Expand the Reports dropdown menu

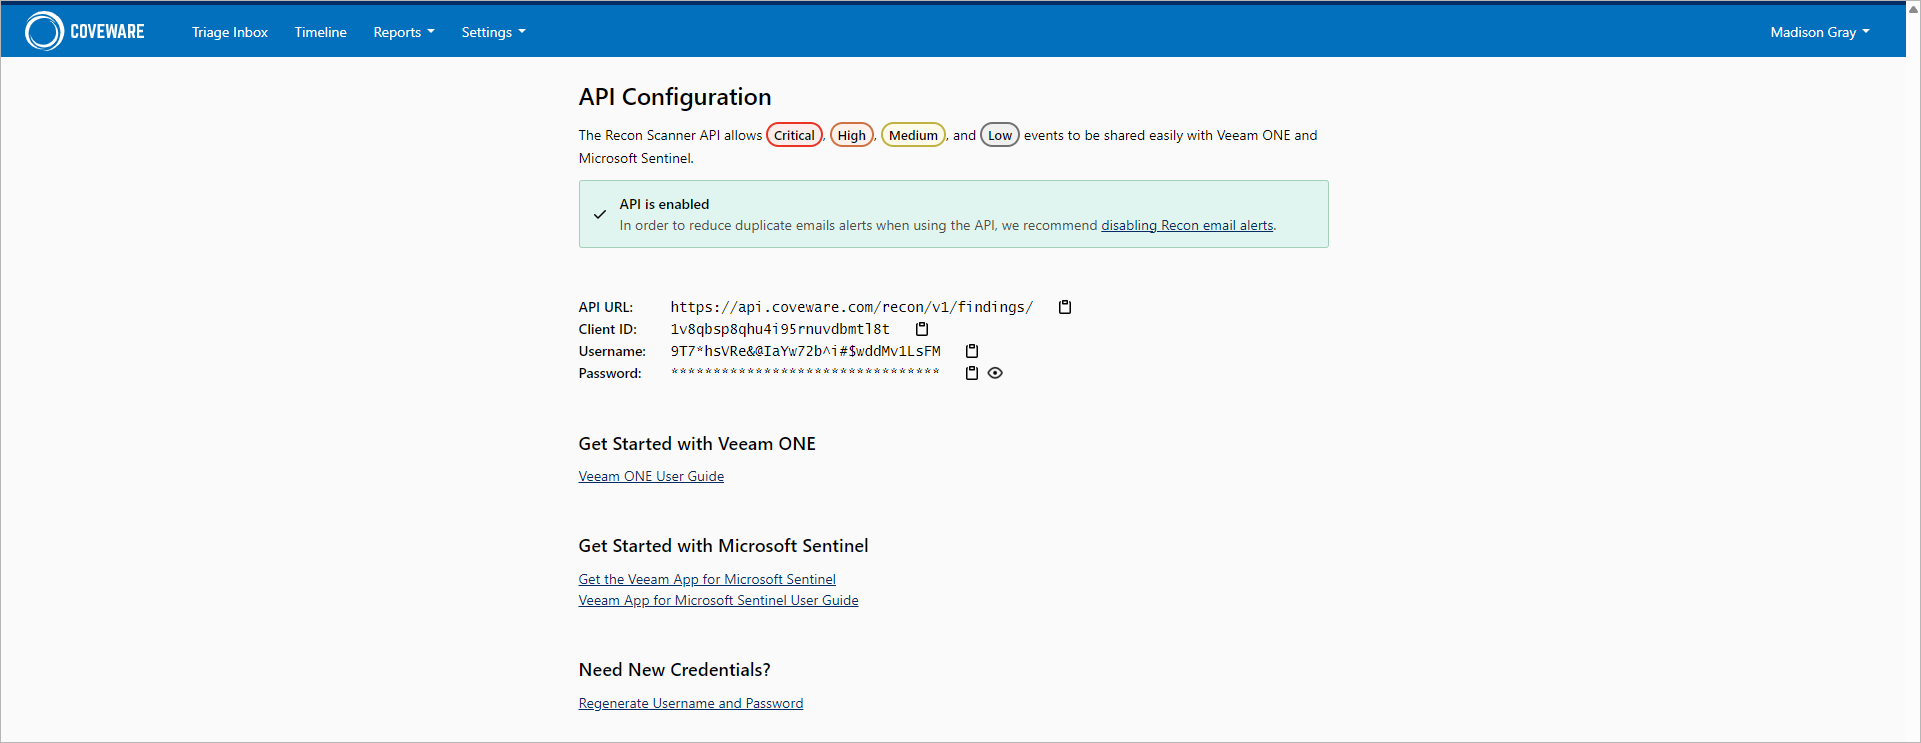403,32
